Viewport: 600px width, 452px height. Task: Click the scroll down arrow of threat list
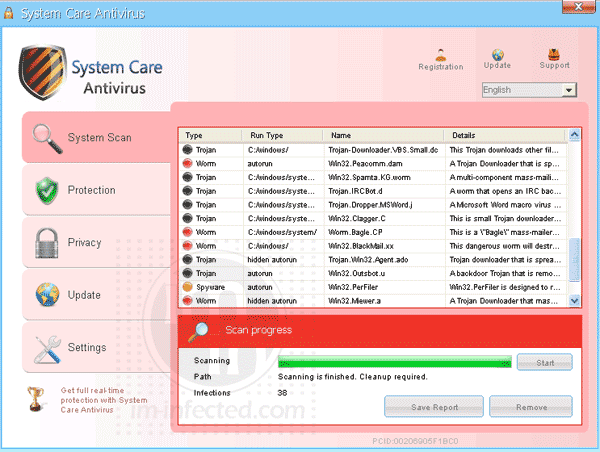coord(574,300)
